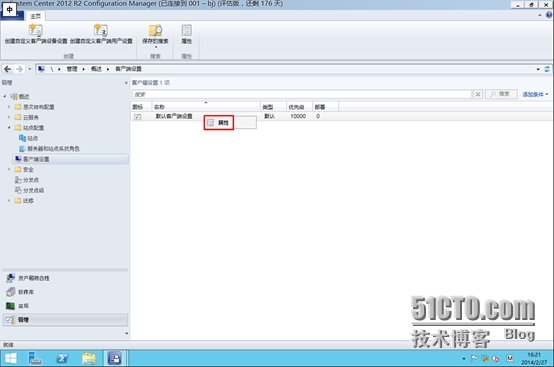Expand the Migration (迁移) folder
554x367 pixels.
click(x=9, y=201)
